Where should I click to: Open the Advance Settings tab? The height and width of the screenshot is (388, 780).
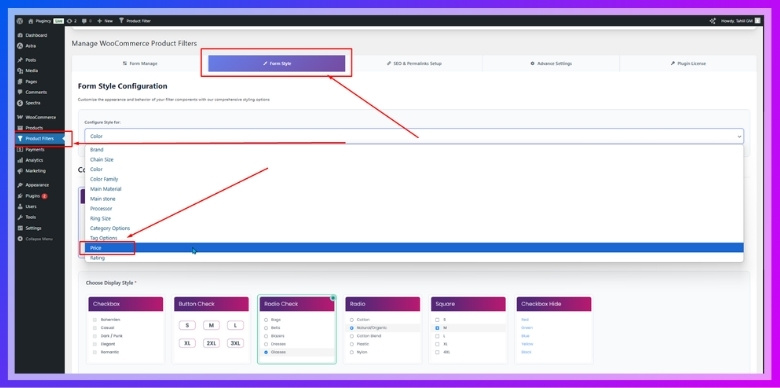click(x=551, y=64)
